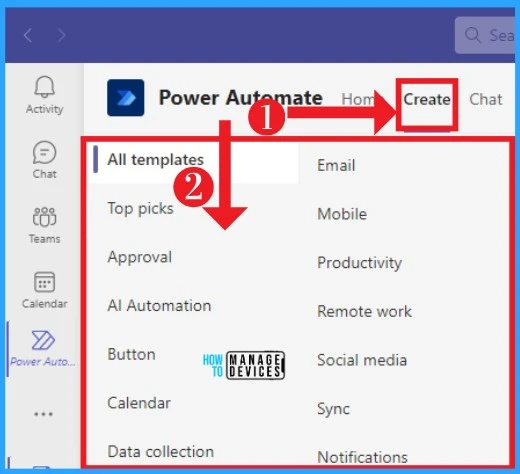The image size is (520, 474).
Task: Select the Calendar template category
Action: [139, 403]
